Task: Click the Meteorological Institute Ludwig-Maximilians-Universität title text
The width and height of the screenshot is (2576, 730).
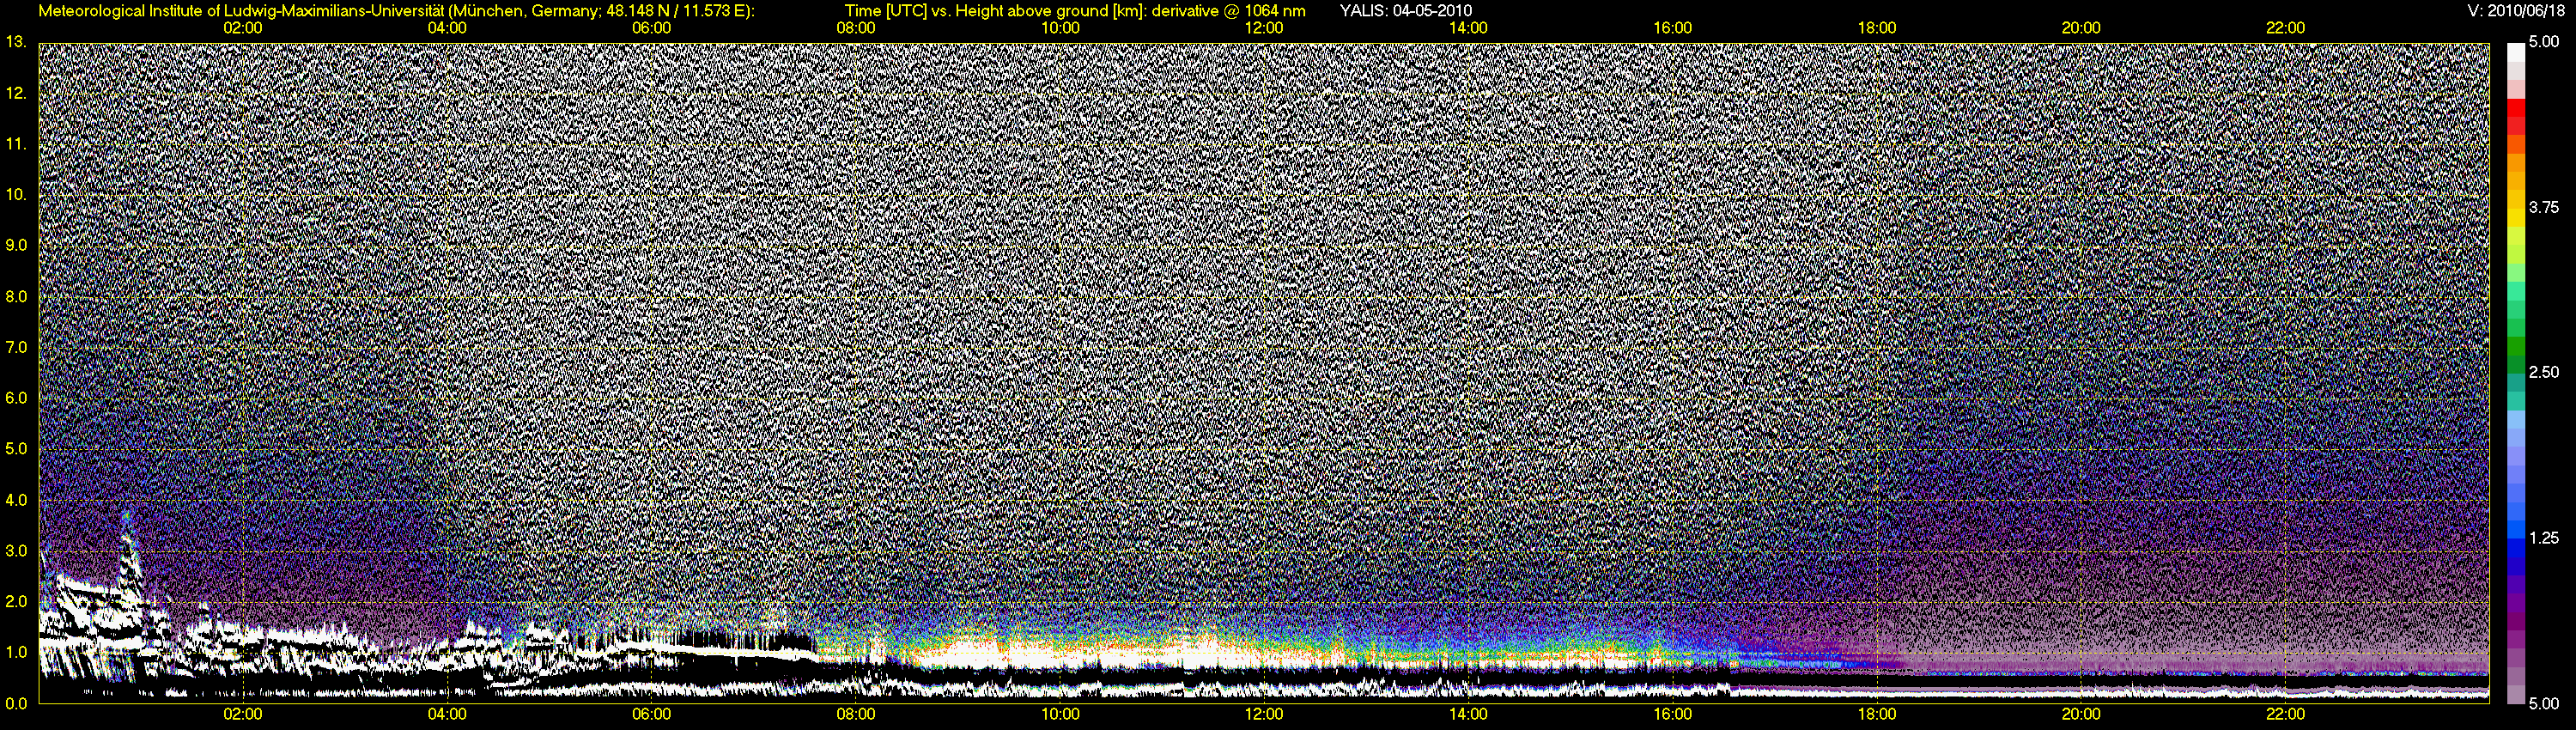Action: [397, 11]
